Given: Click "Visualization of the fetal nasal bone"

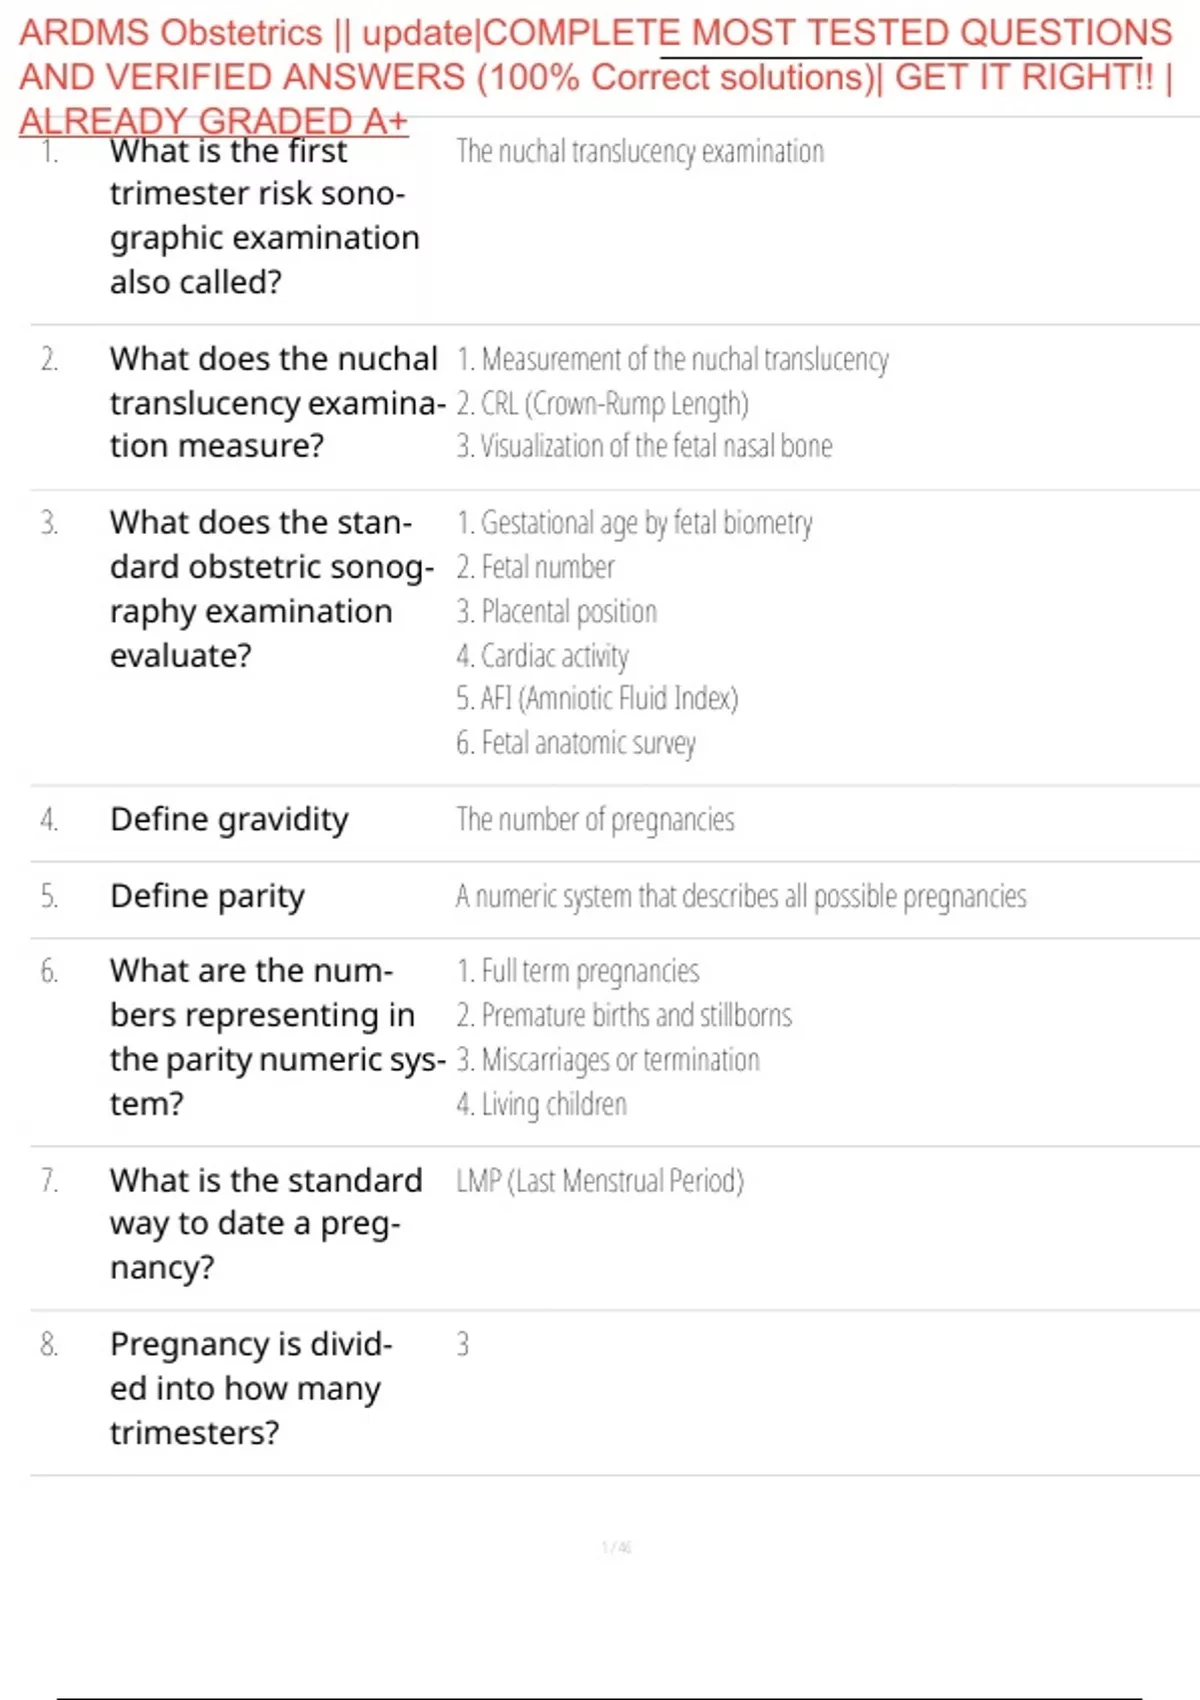Looking at the screenshot, I should point(644,446).
